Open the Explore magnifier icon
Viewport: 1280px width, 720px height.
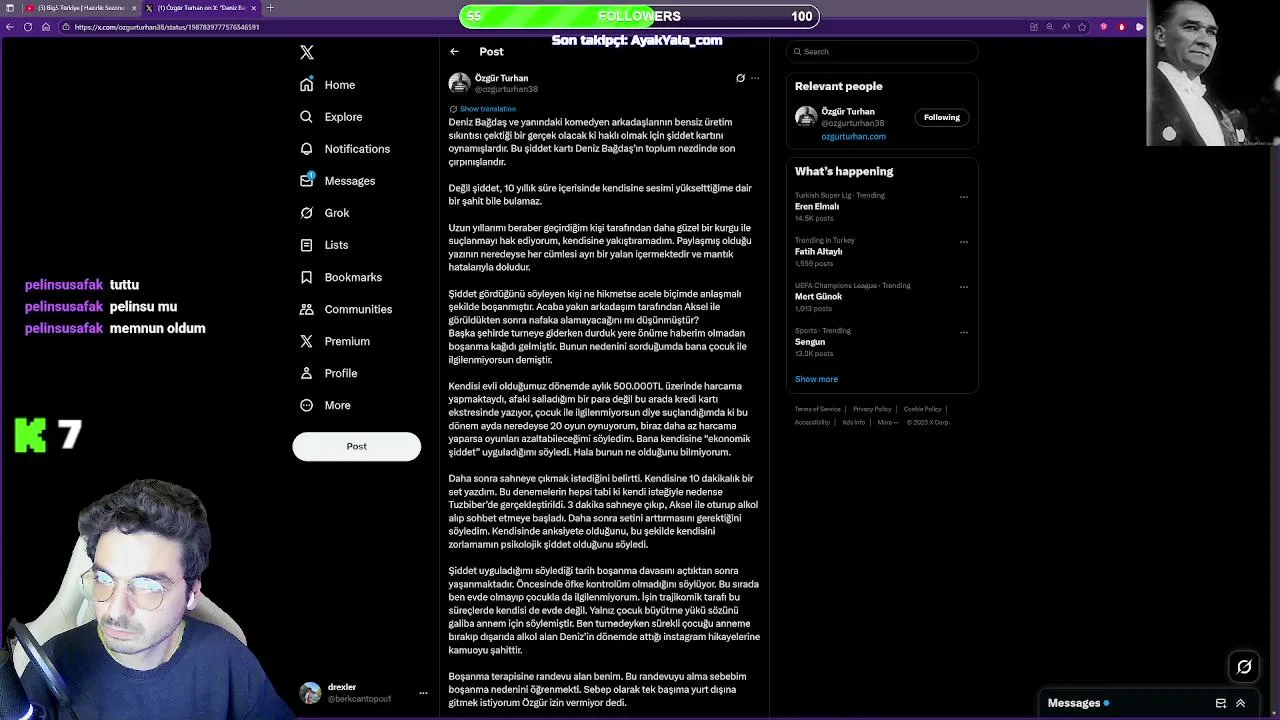click(x=307, y=117)
